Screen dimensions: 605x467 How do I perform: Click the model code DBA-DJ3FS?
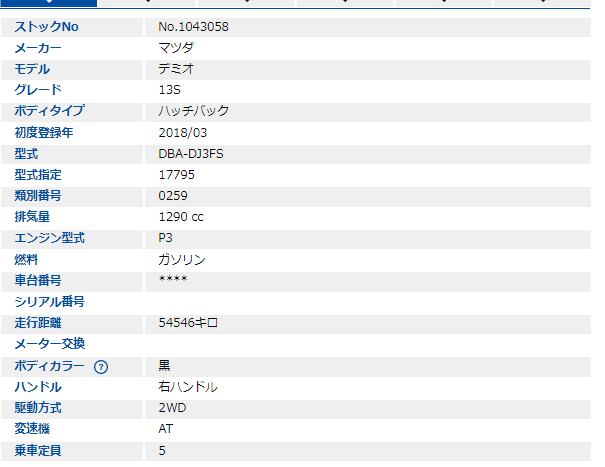click(192, 154)
